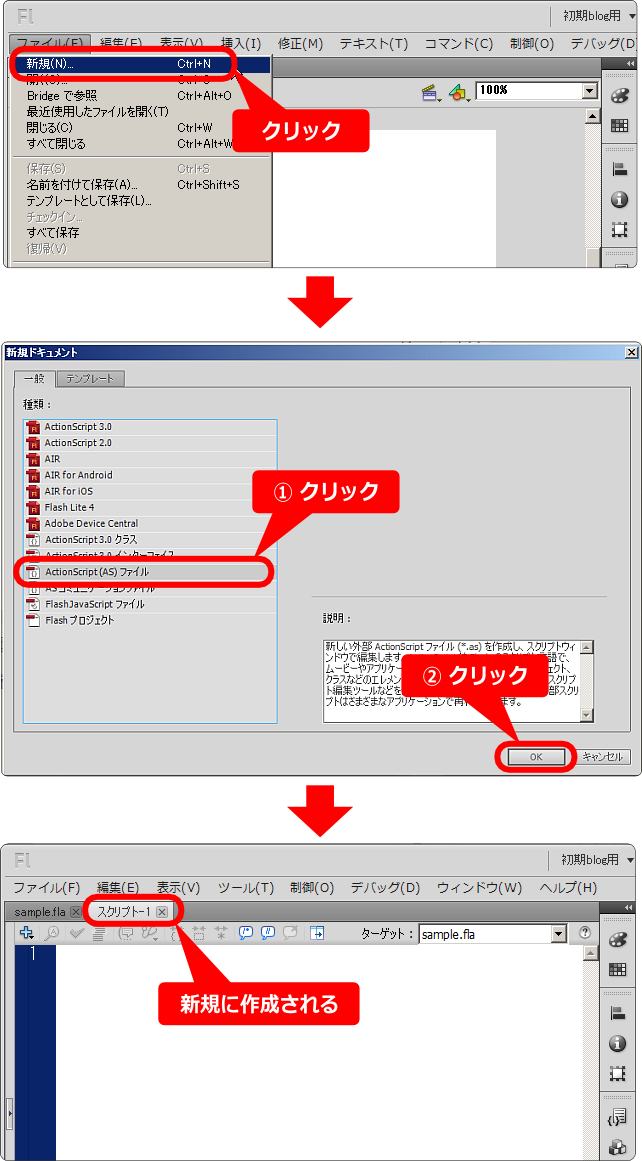Select ActionScript (AS) ファイル in the list
Image resolution: width=642 pixels, height=1161 pixels.
tap(150, 572)
